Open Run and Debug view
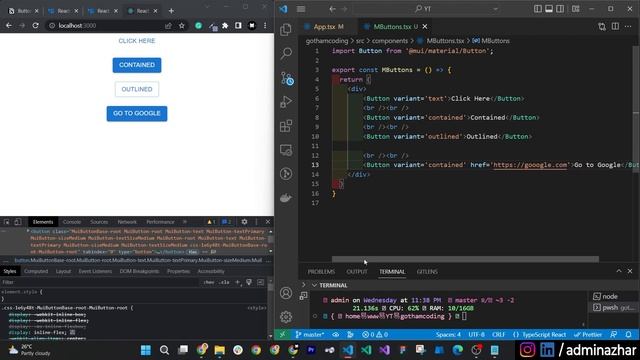Screen dimensions: 640x360 286,102
